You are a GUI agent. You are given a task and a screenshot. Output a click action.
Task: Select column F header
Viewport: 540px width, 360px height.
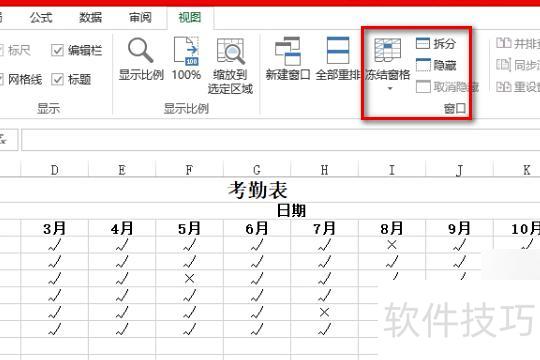click(189, 169)
